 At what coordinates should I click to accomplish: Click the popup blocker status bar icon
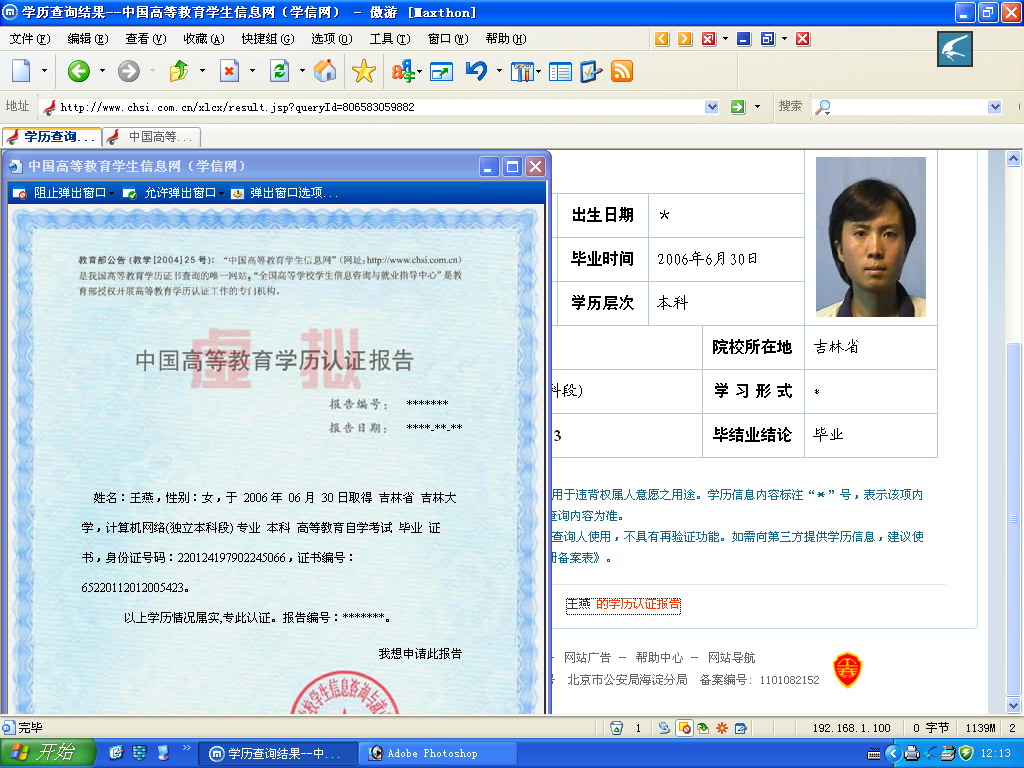tap(684, 728)
